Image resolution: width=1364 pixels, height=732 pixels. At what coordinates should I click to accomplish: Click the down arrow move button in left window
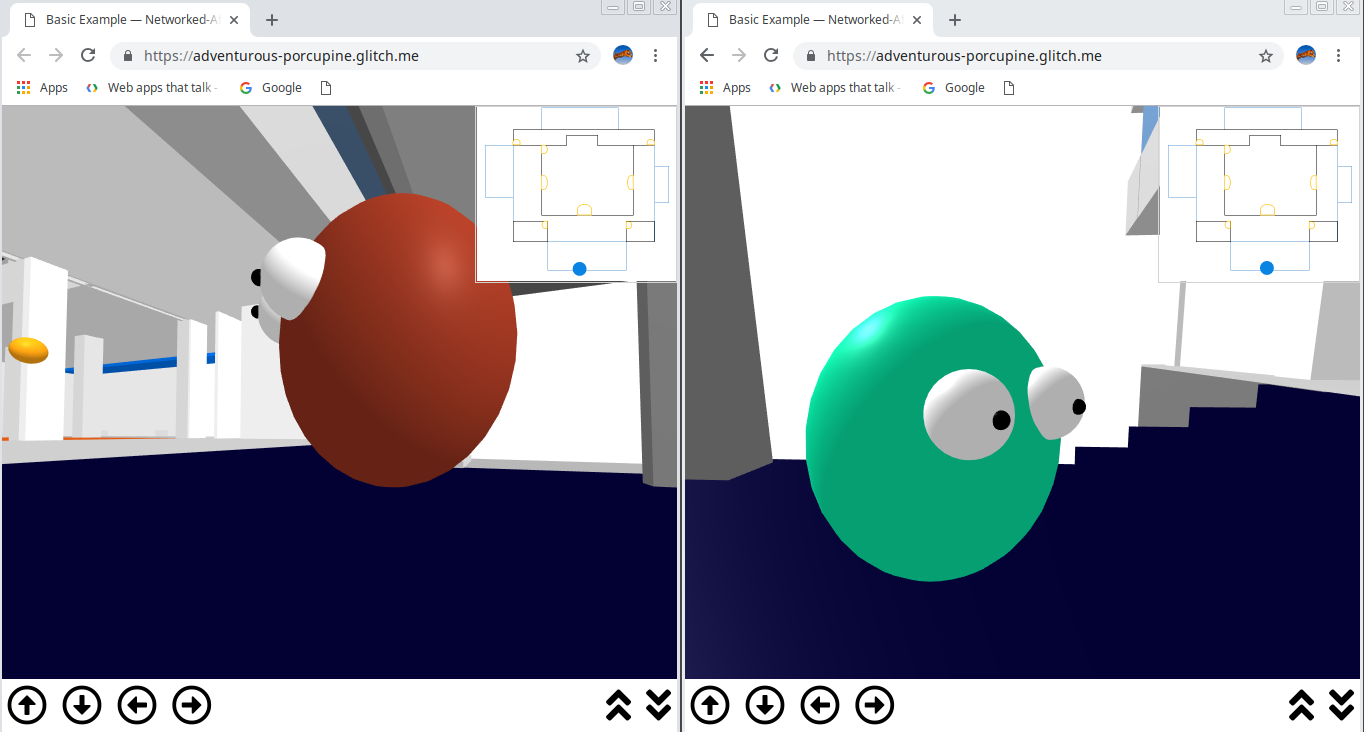[82, 706]
